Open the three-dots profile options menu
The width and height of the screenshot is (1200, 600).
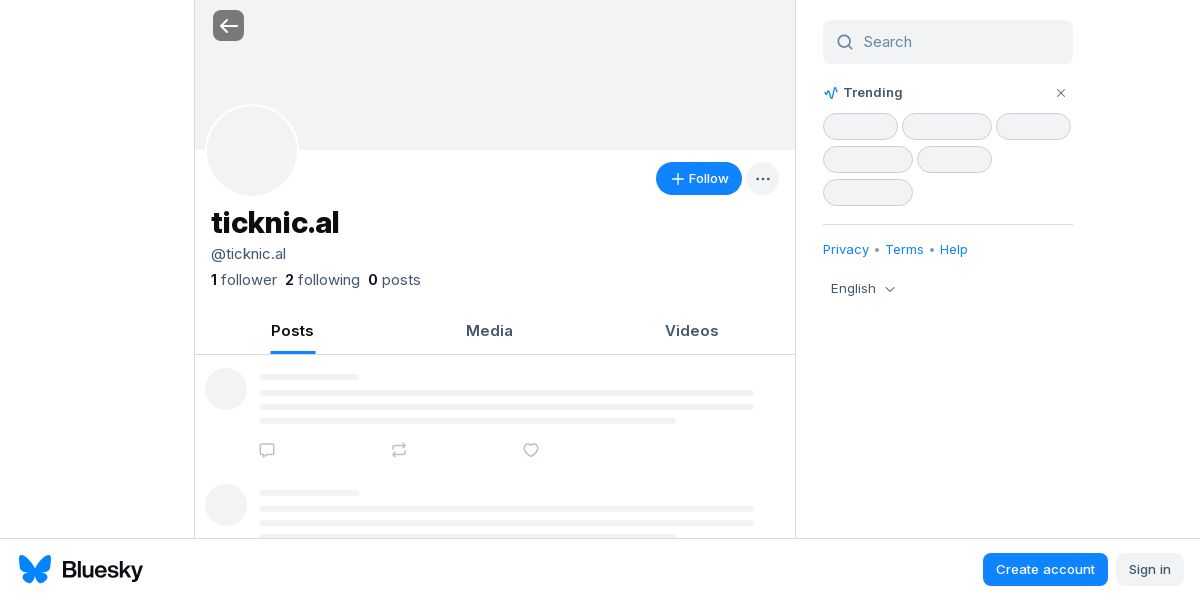763,179
